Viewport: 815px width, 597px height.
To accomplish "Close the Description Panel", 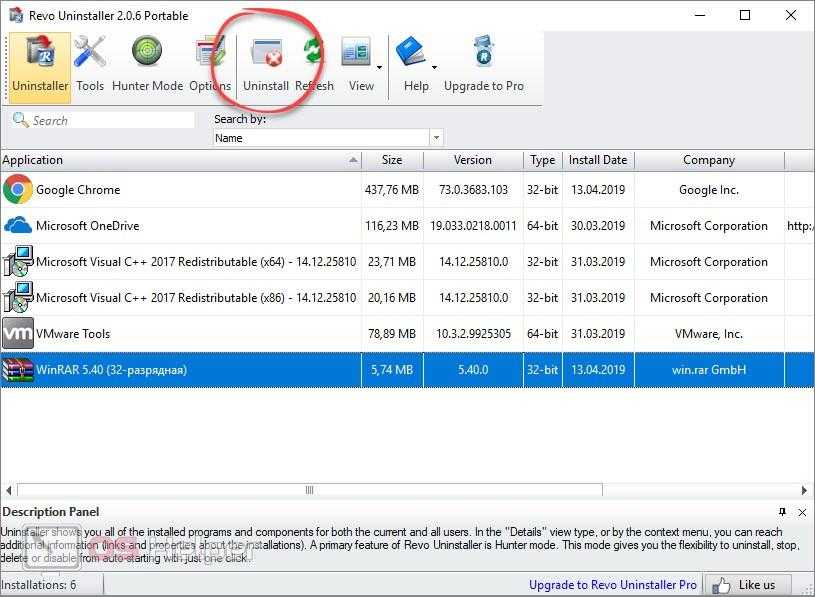I will coord(803,512).
